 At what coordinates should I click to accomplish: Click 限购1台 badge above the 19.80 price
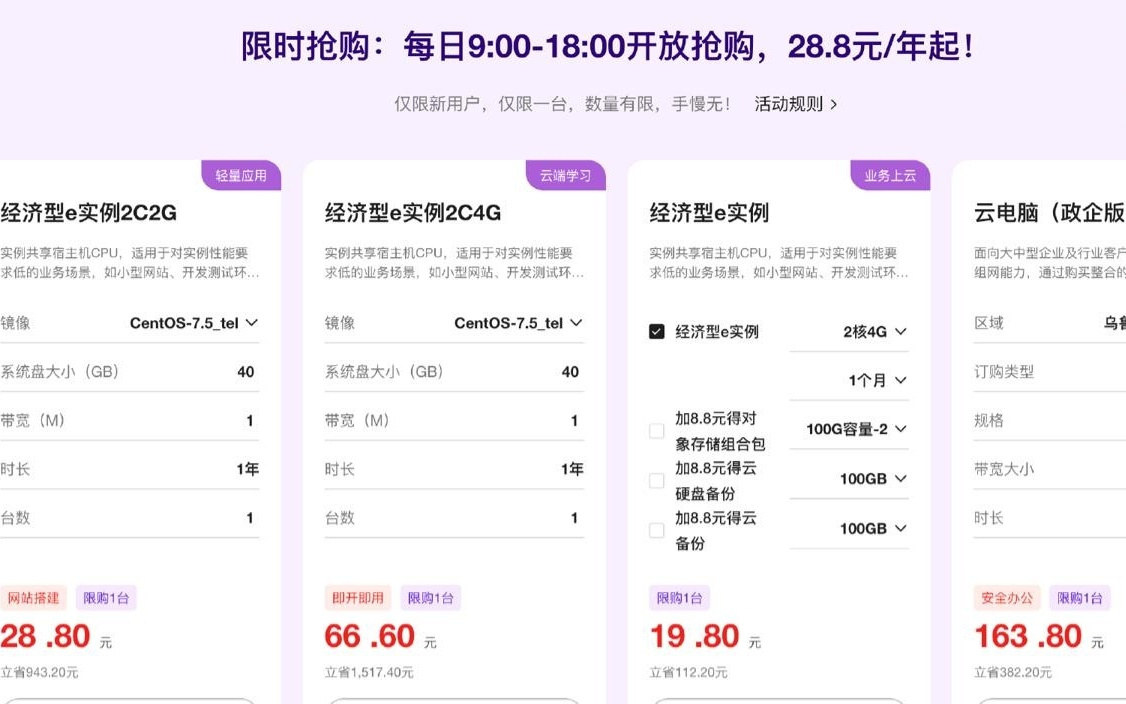click(x=679, y=598)
